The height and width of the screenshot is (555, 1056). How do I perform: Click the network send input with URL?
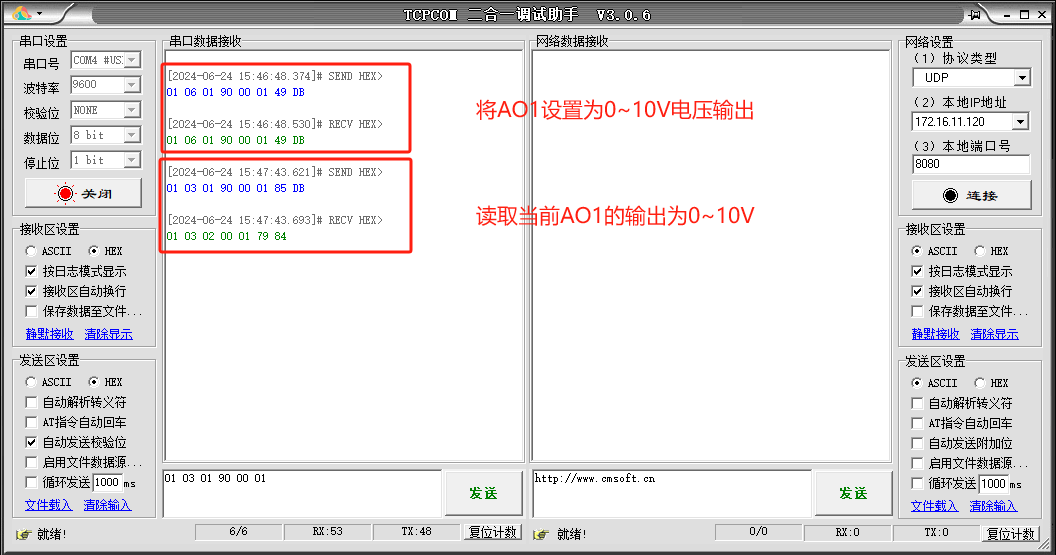pyautogui.click(x=671, y=494)
